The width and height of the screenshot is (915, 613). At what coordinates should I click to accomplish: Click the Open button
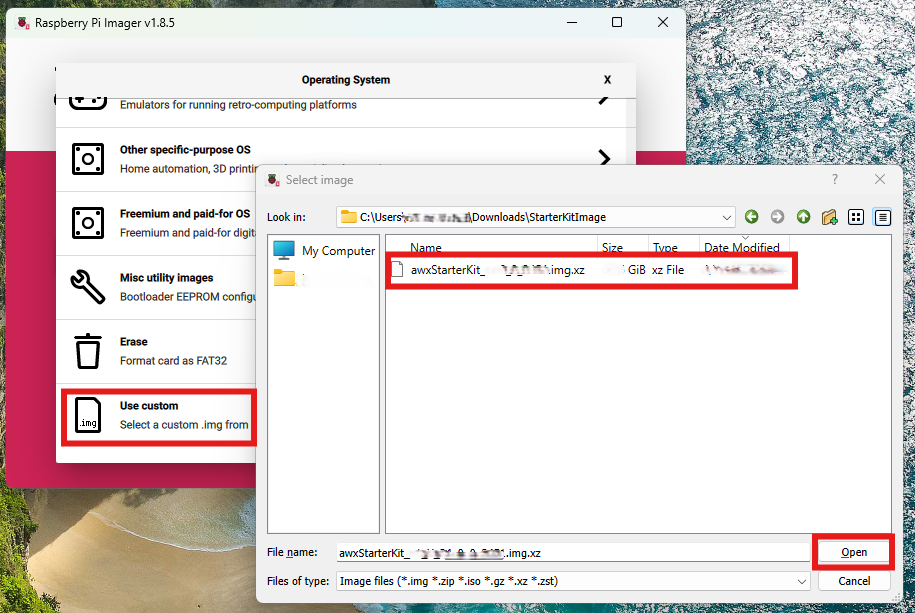[854, 552]
